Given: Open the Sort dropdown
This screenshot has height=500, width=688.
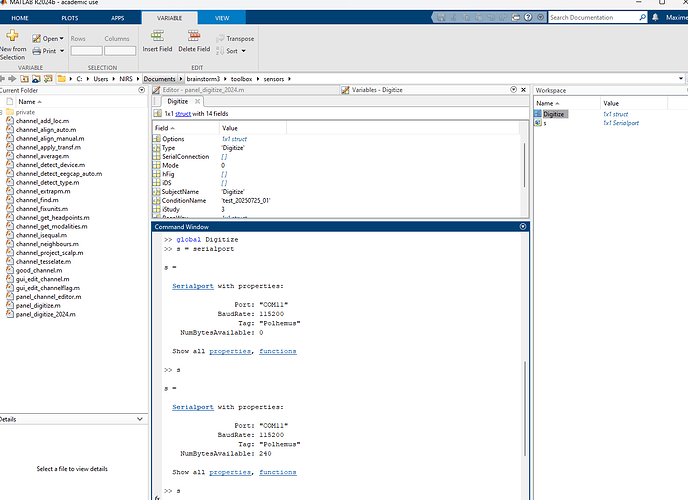Looking at the screenshot, I should [244, 51].
